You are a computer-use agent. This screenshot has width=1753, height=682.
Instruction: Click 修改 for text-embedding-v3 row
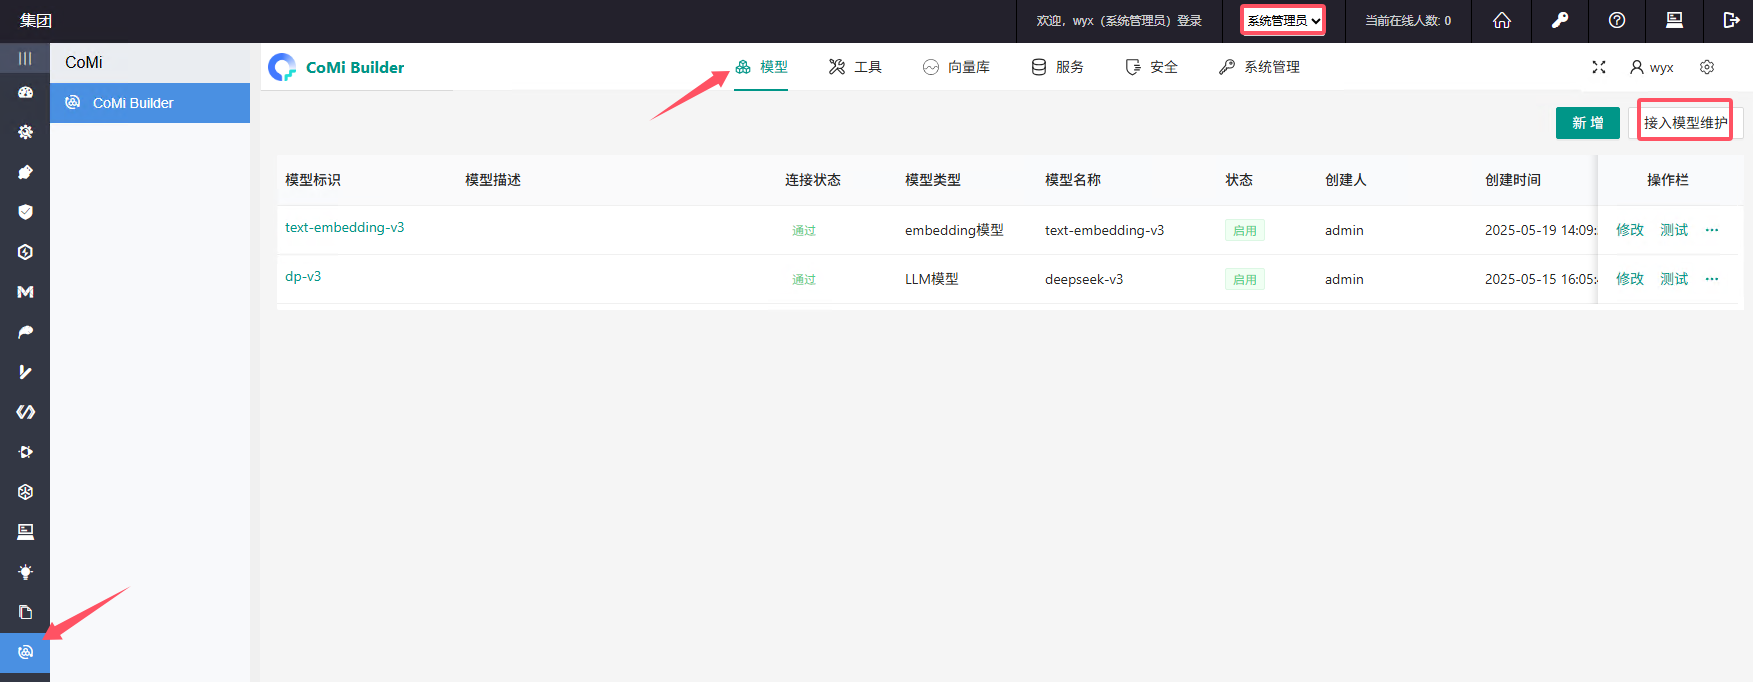(1630, 230)
